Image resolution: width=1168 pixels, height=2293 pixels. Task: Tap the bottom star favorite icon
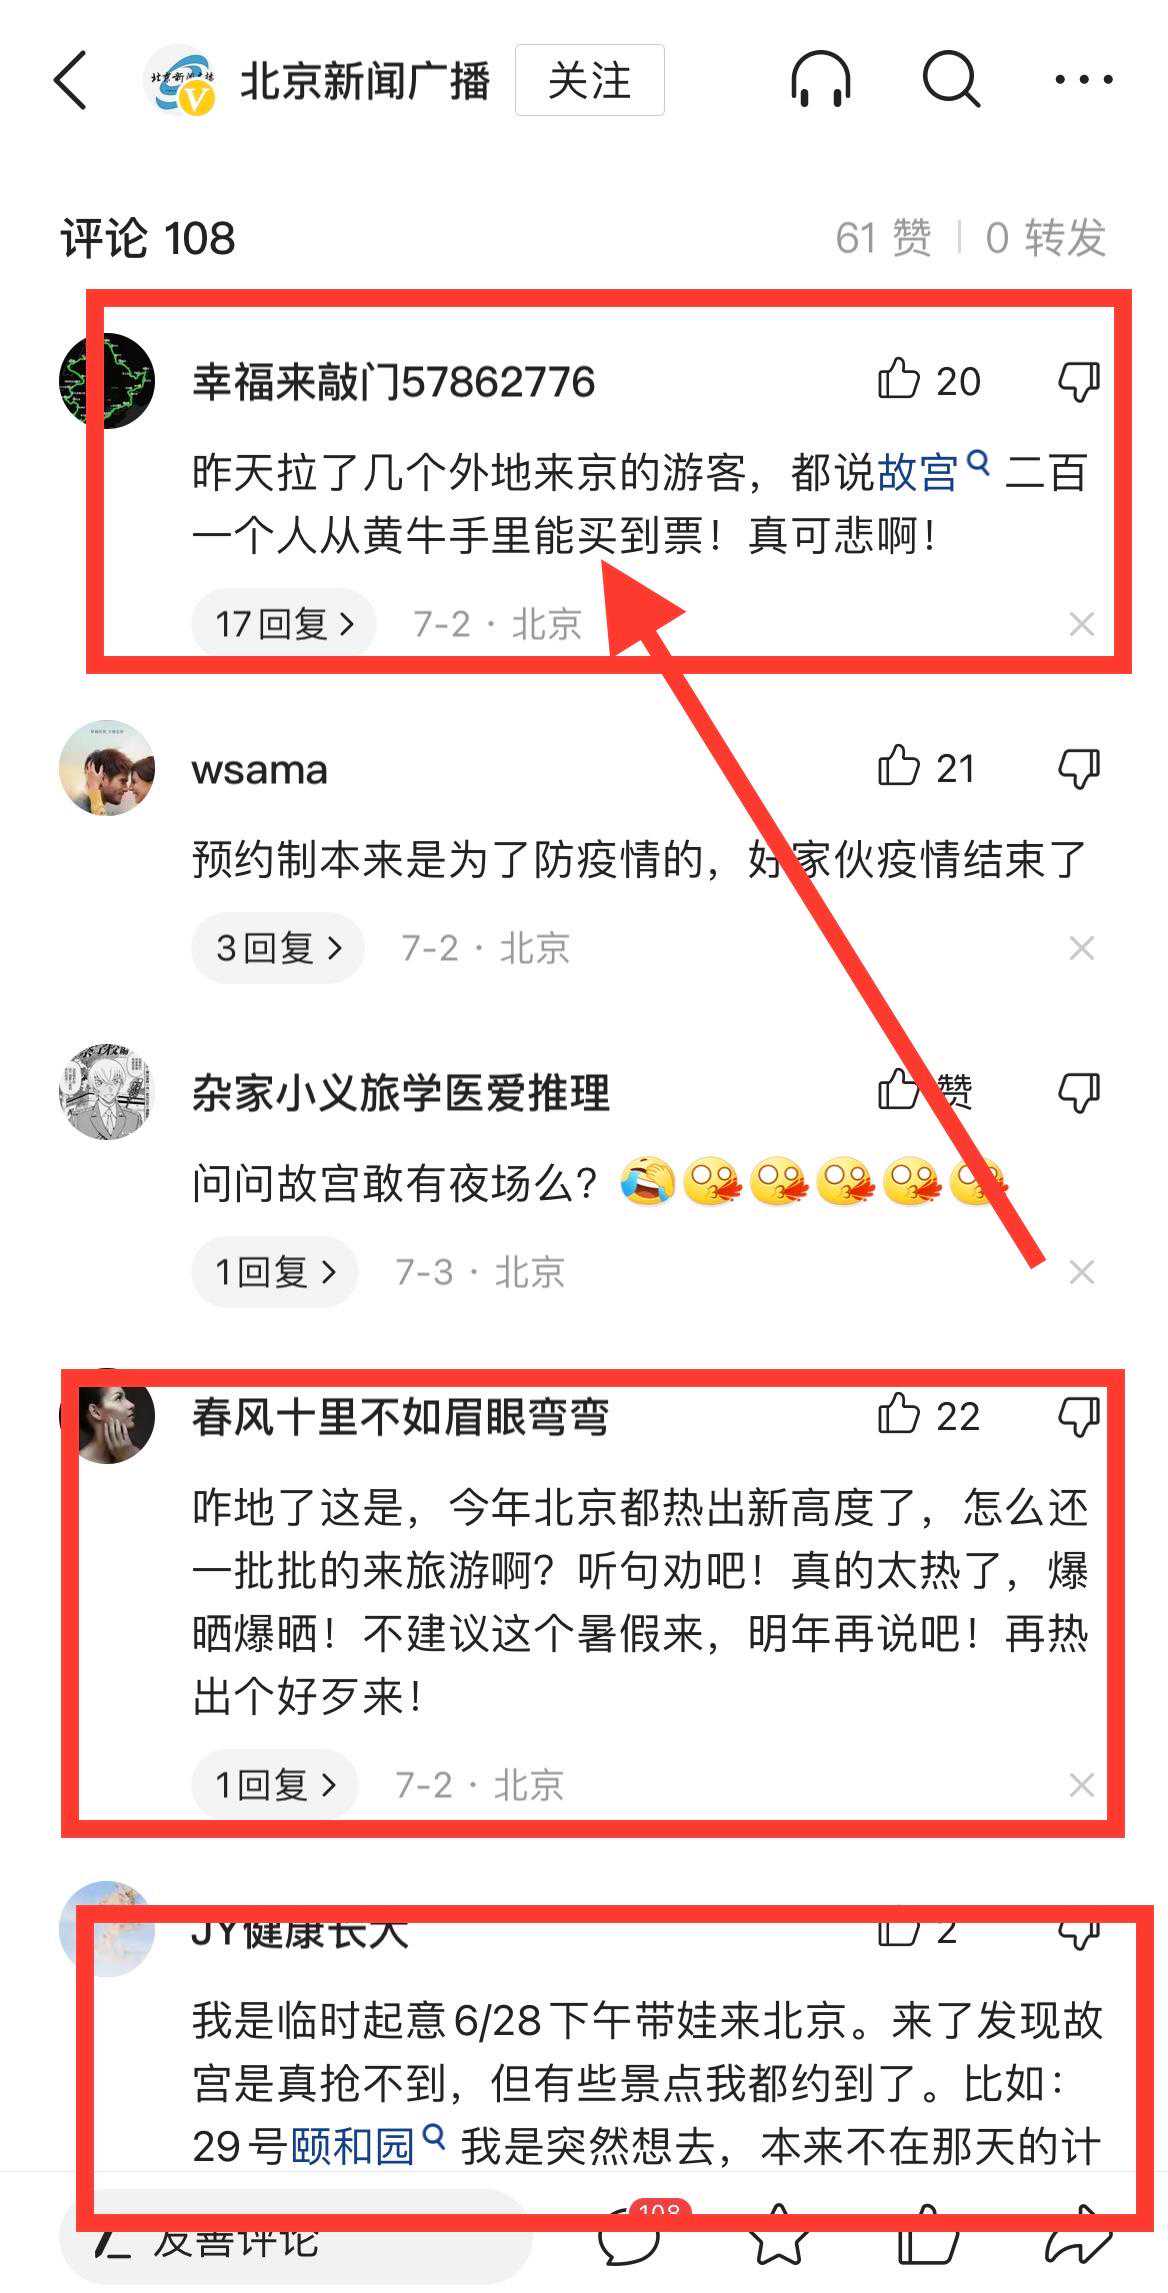point(780,2238)
